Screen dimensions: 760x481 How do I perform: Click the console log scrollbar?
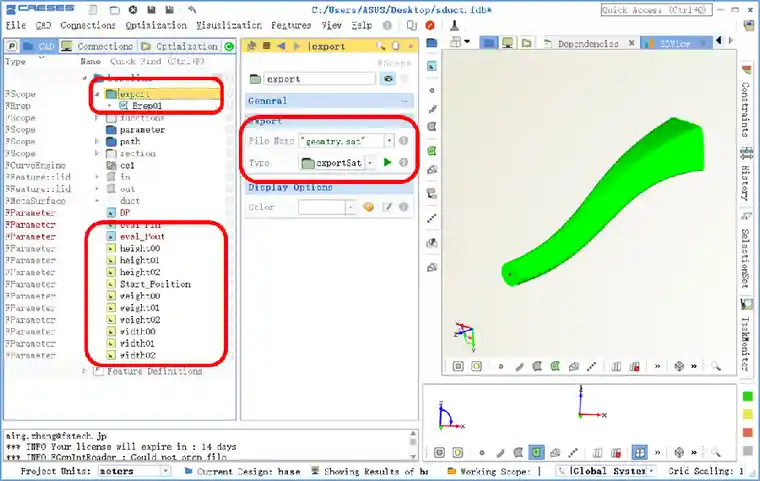click(413, 444)
